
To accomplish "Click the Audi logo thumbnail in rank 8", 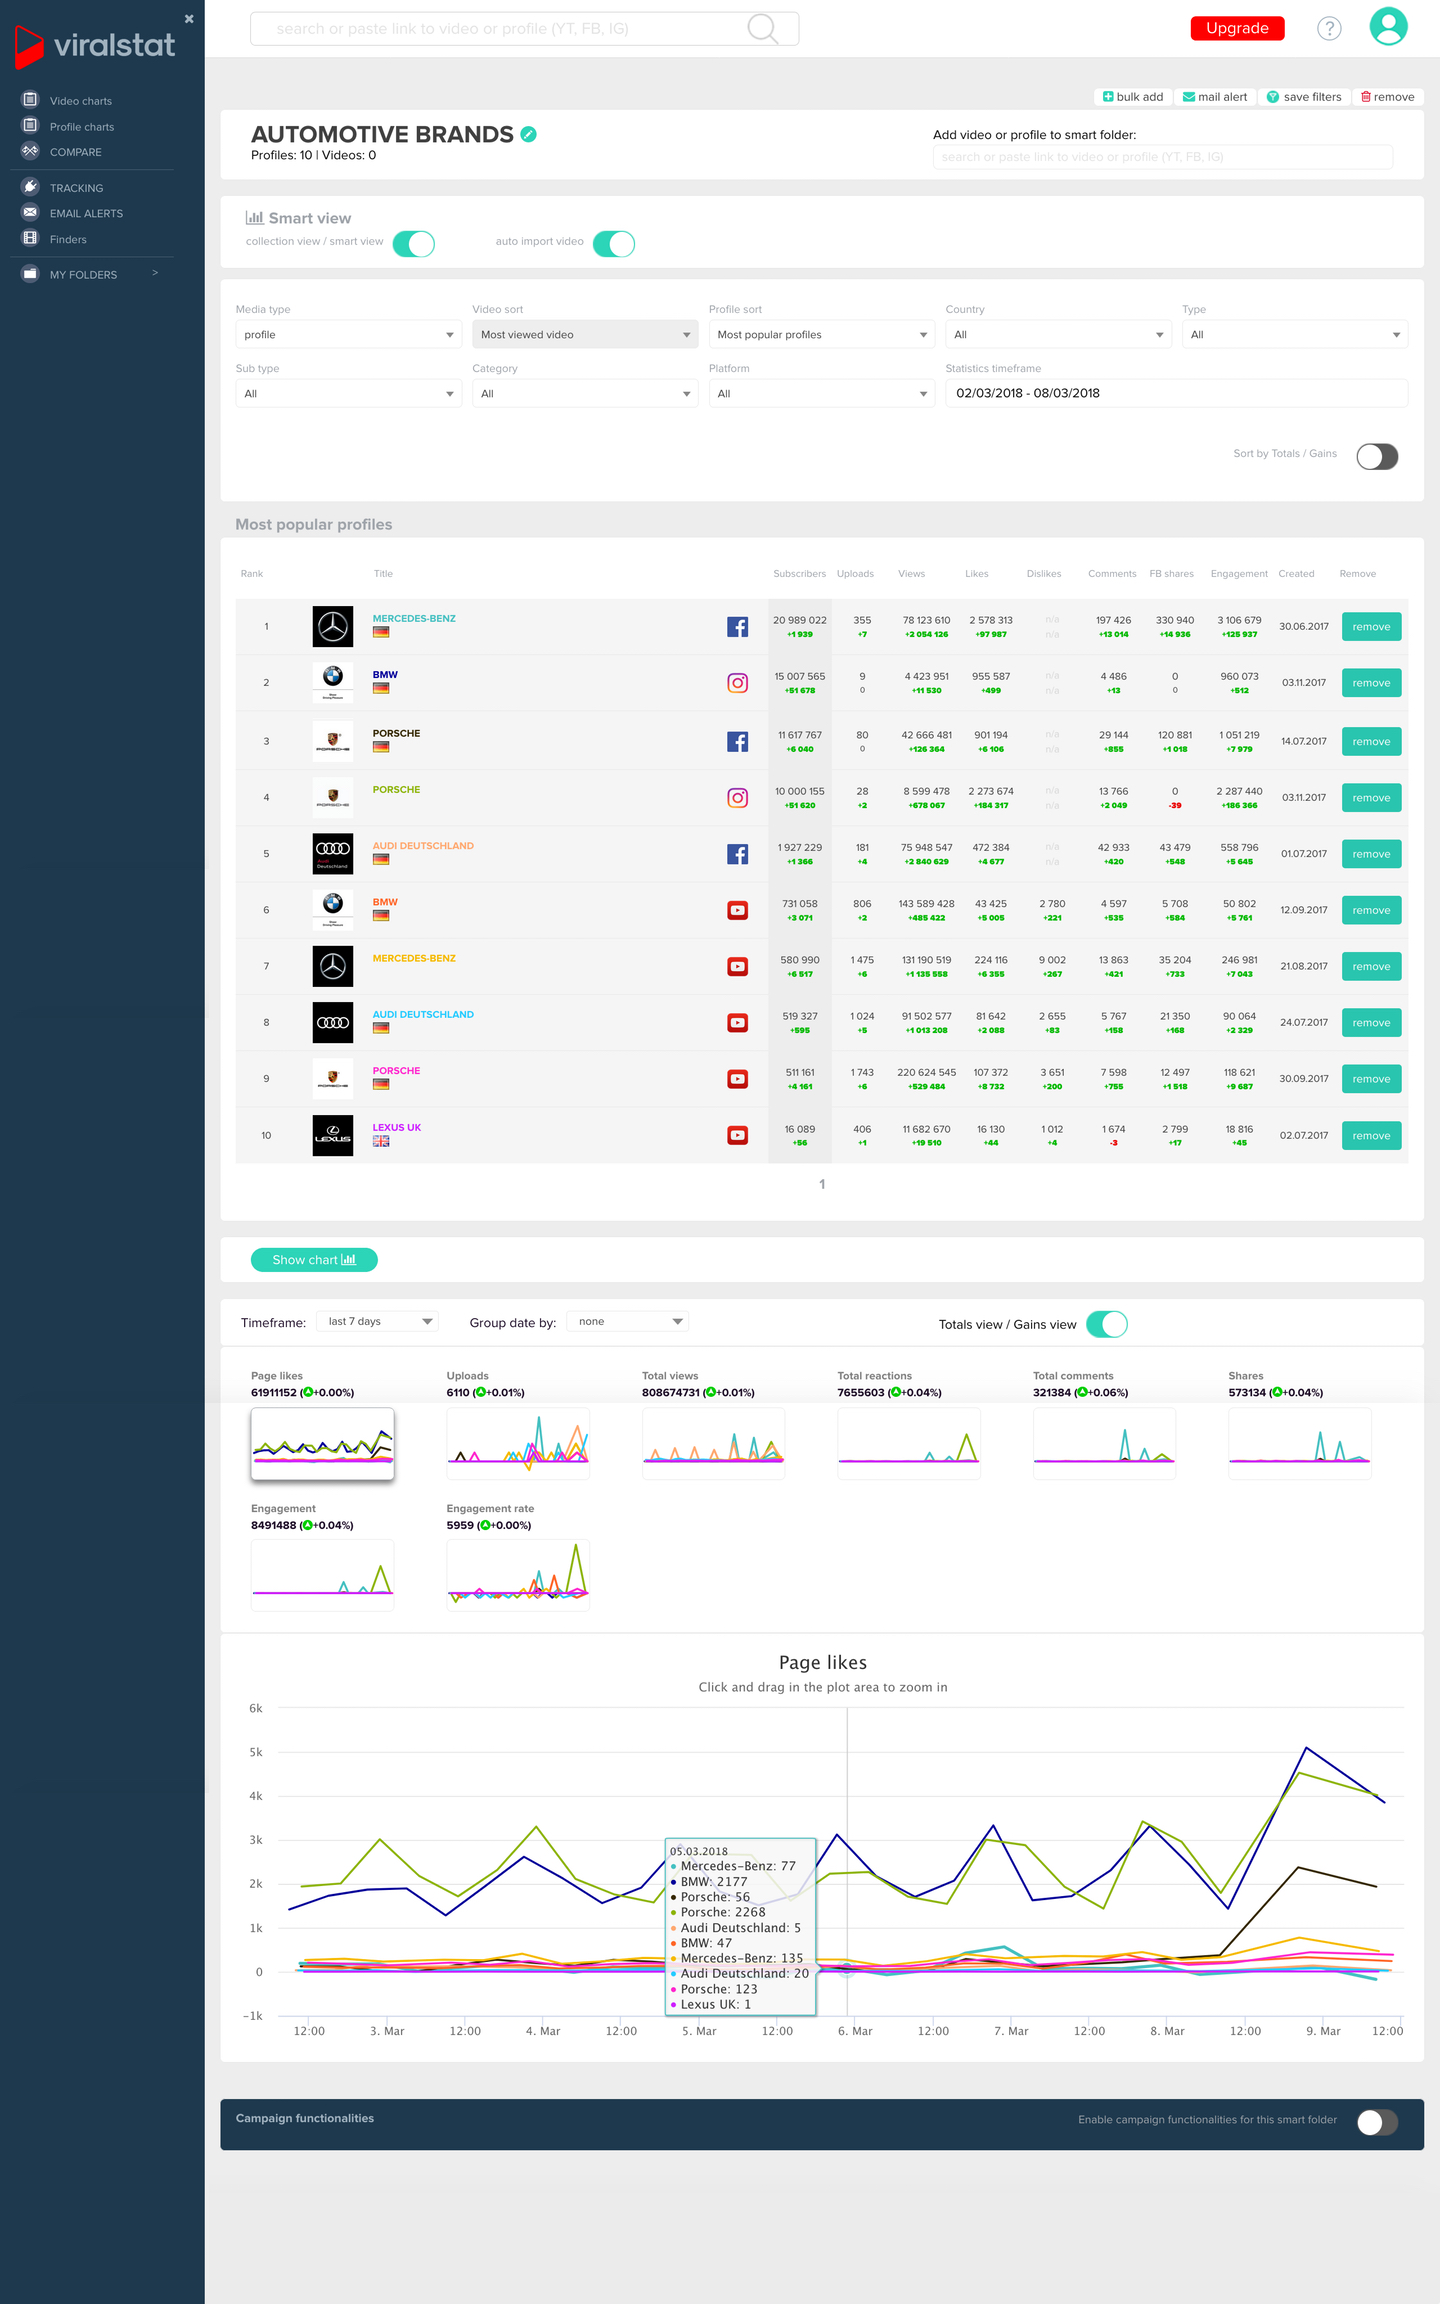I will 333,1022.
